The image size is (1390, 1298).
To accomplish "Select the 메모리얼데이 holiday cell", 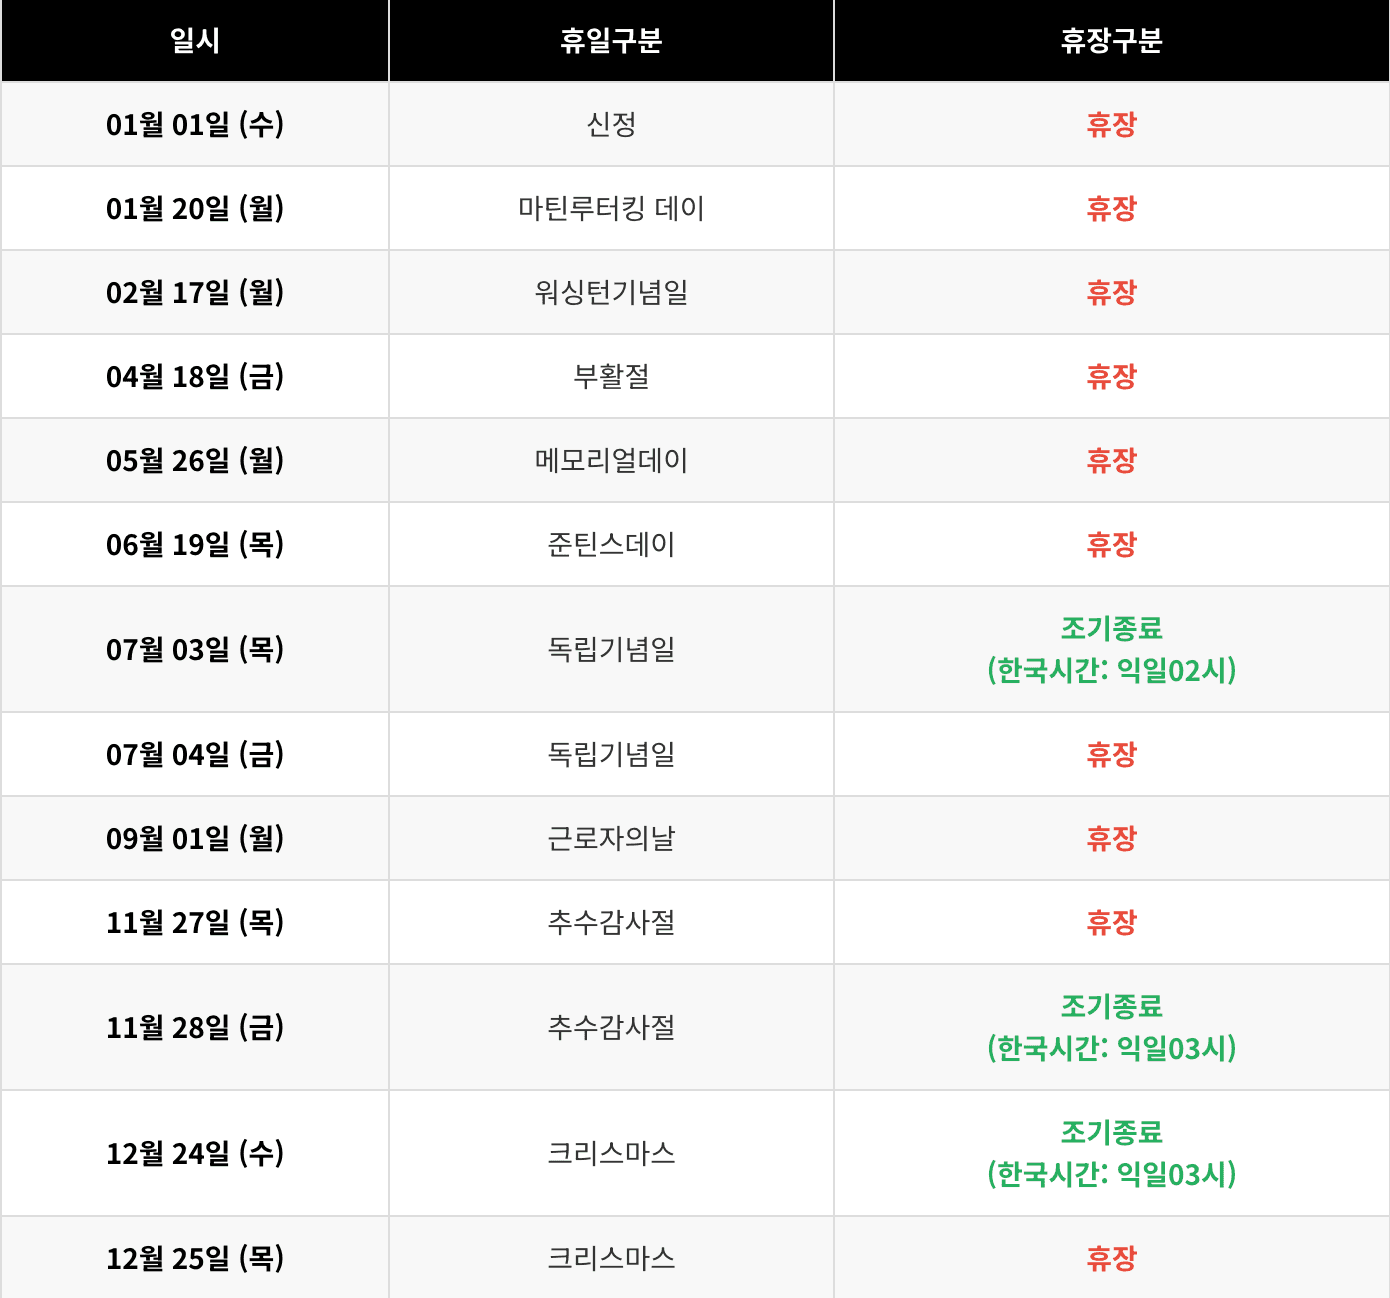I will (x=611, y=461).
